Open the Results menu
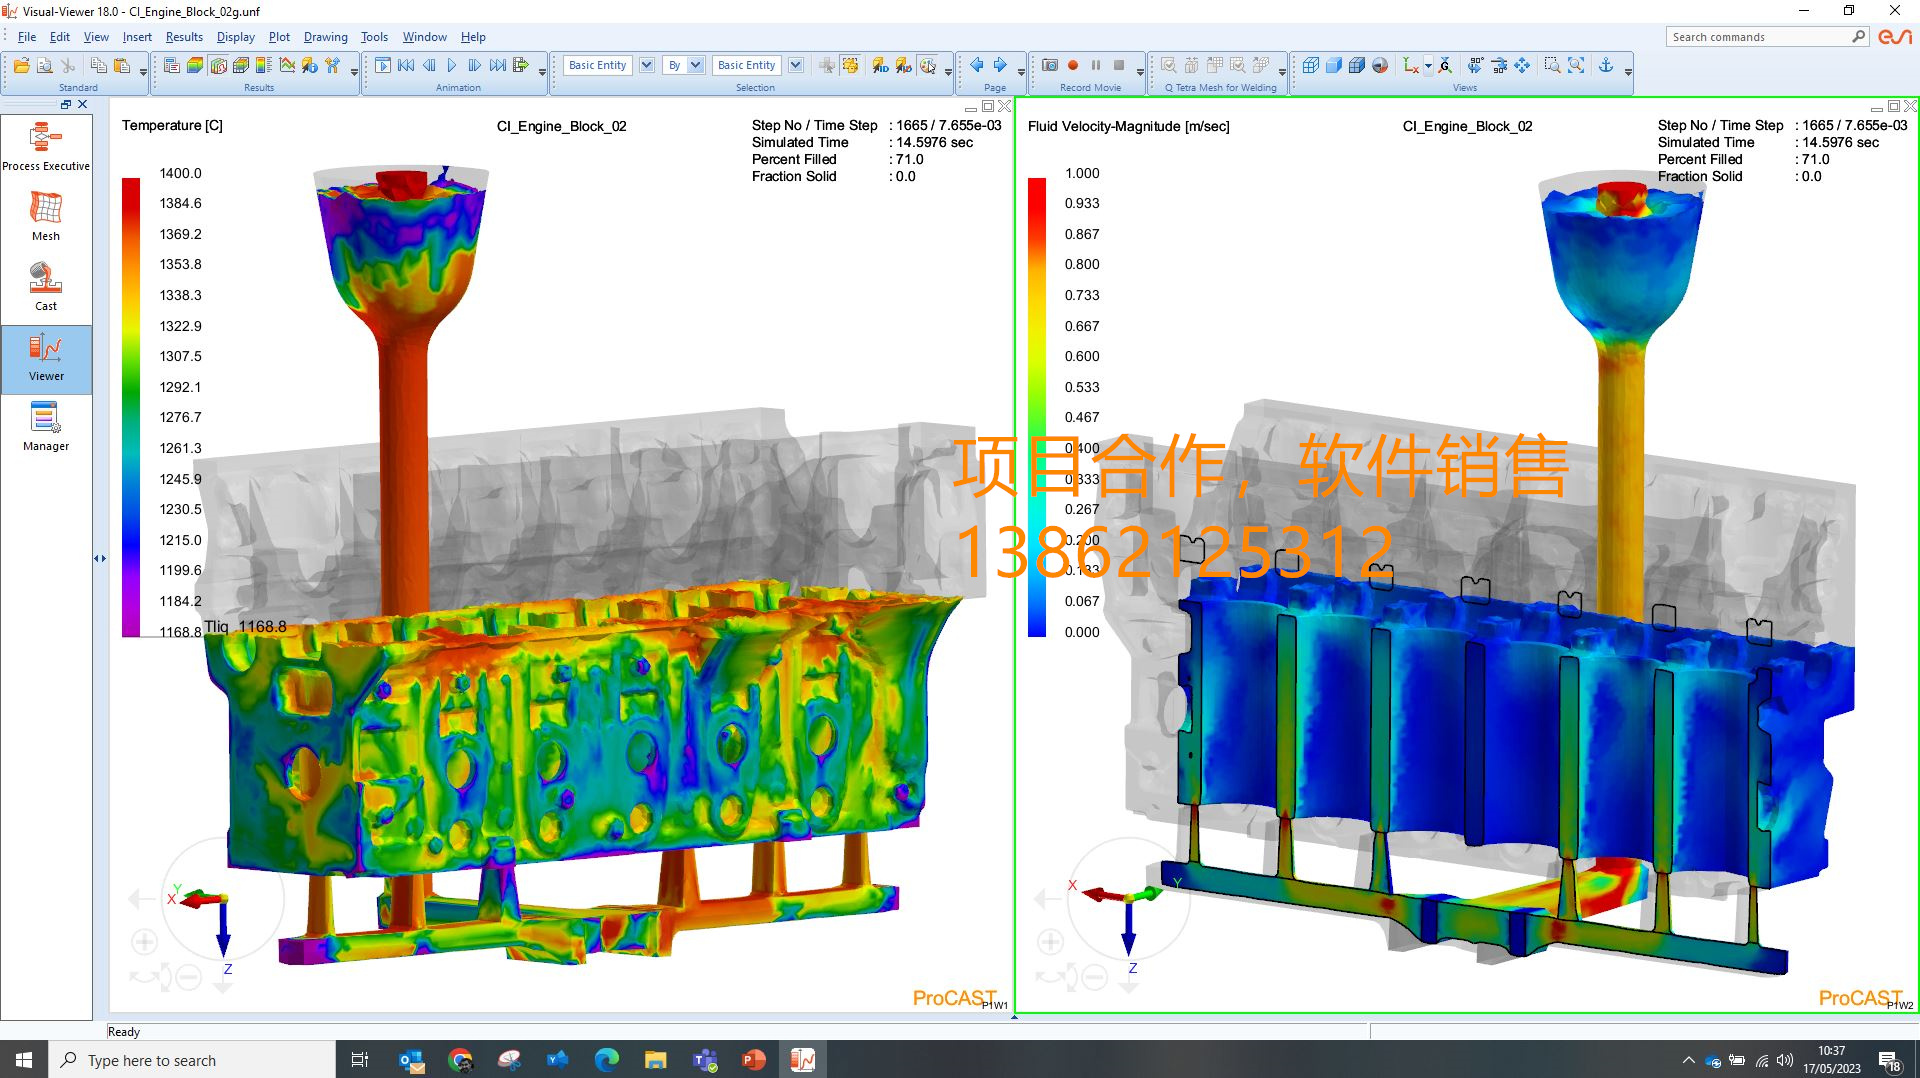 point(184,37)
